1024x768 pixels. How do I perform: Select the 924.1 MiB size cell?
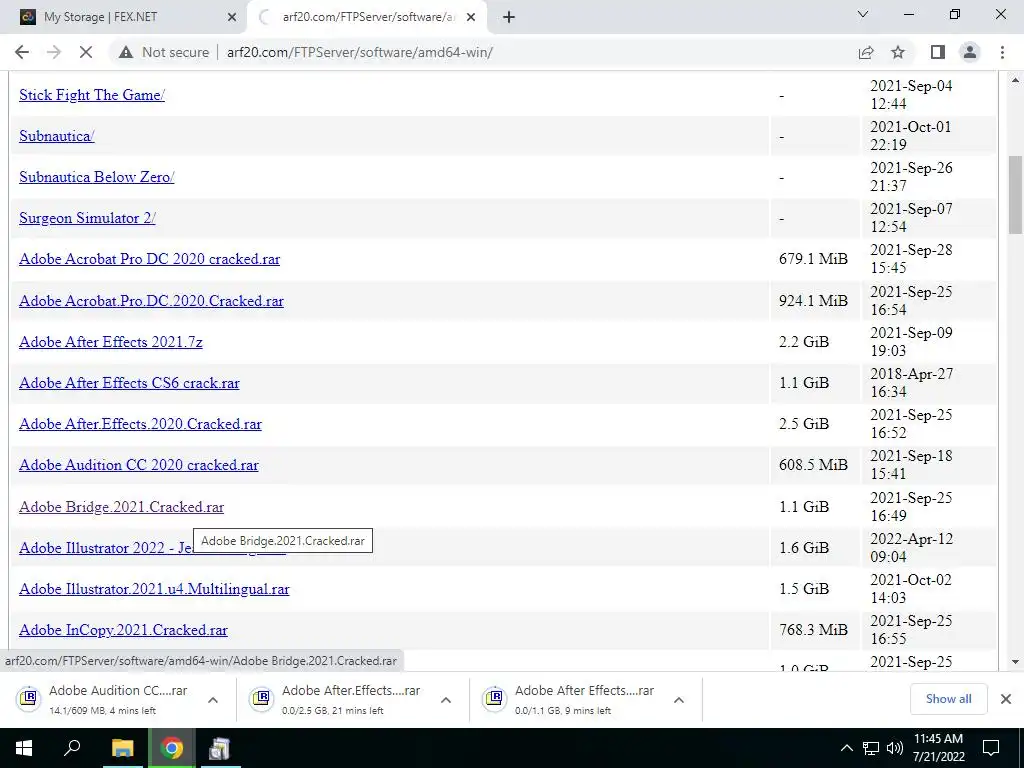pos(813,301)
